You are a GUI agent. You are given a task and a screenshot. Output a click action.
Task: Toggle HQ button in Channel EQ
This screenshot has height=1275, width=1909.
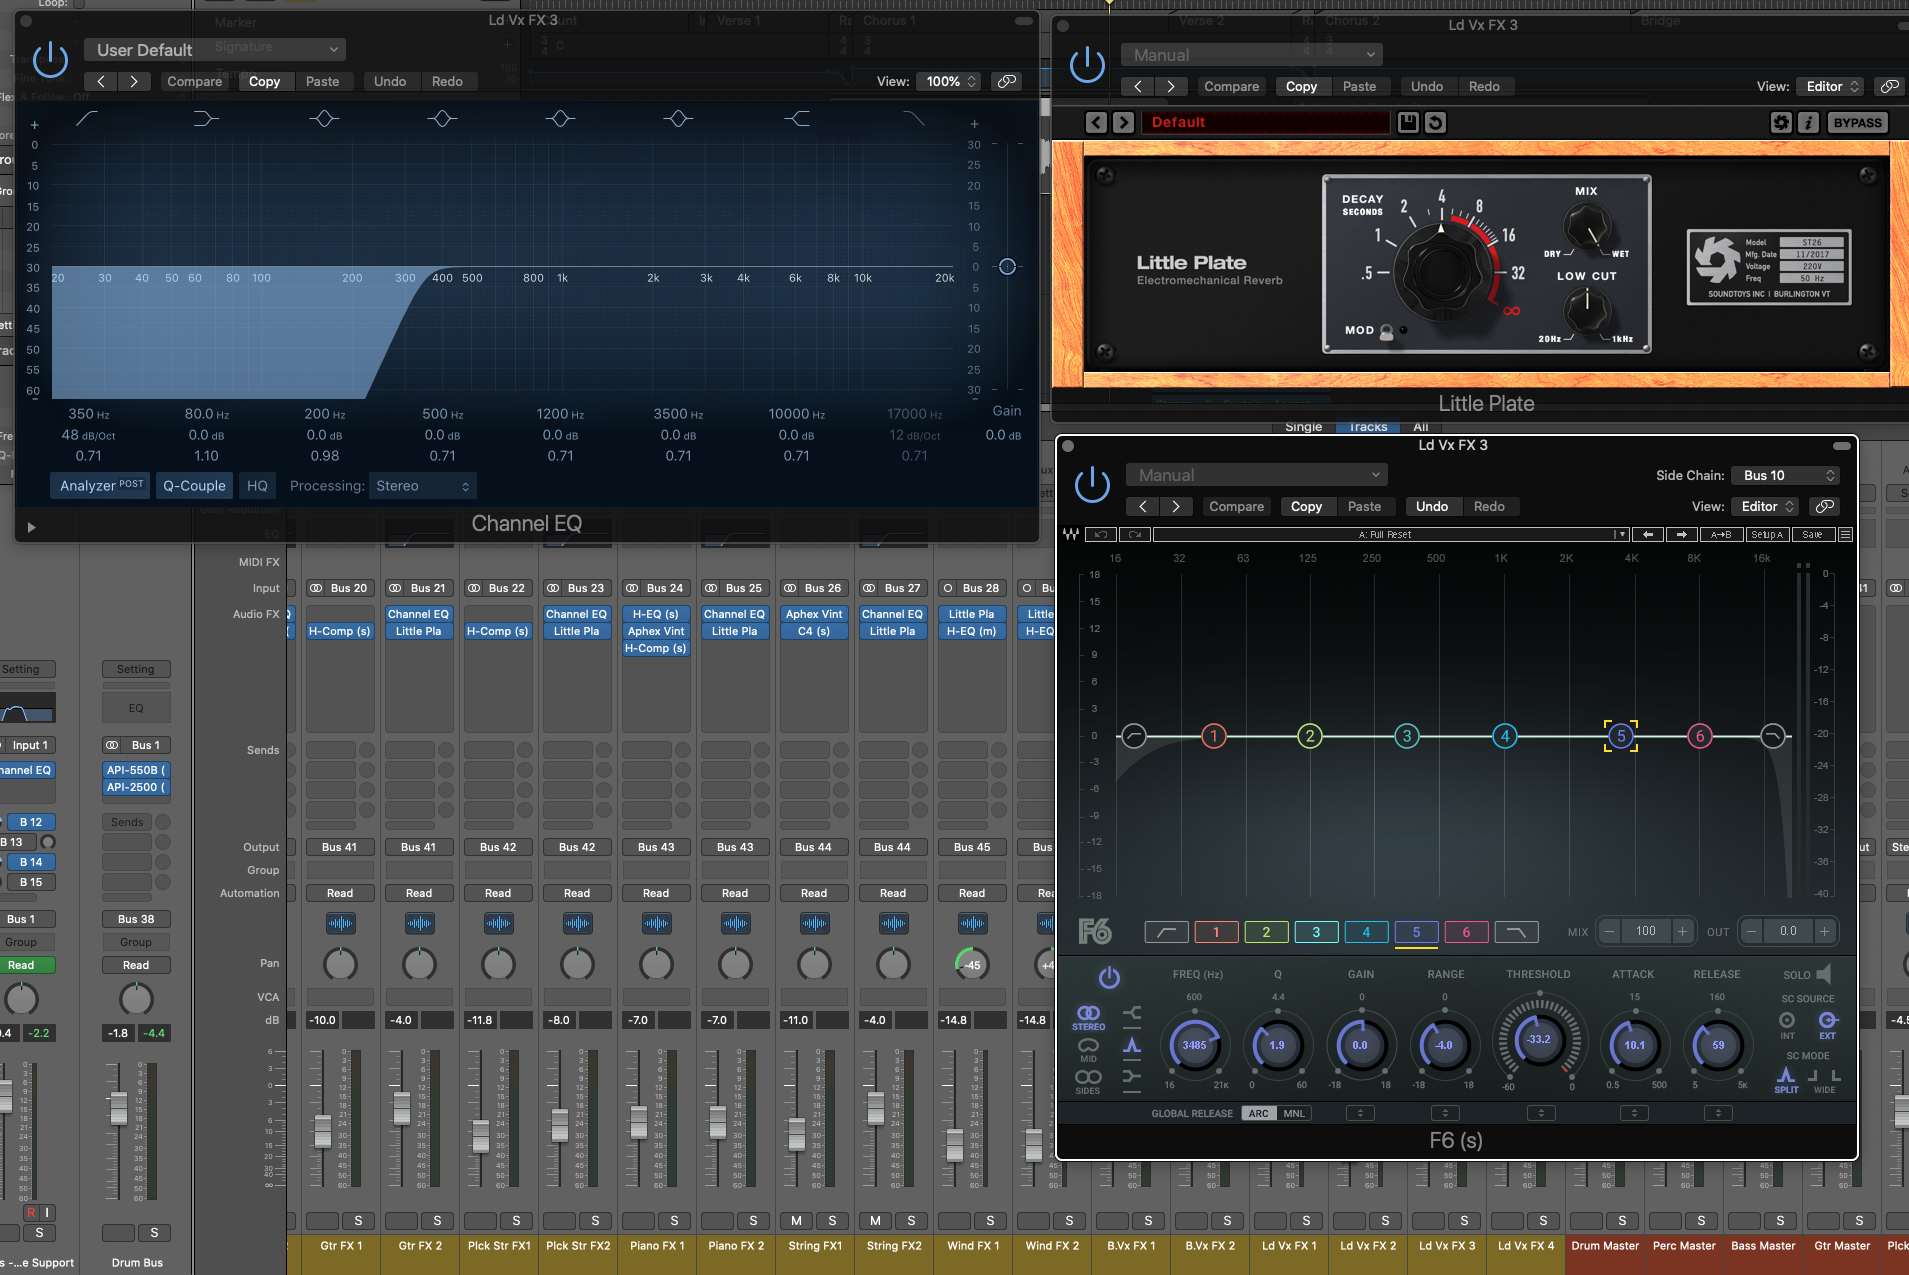257,485
